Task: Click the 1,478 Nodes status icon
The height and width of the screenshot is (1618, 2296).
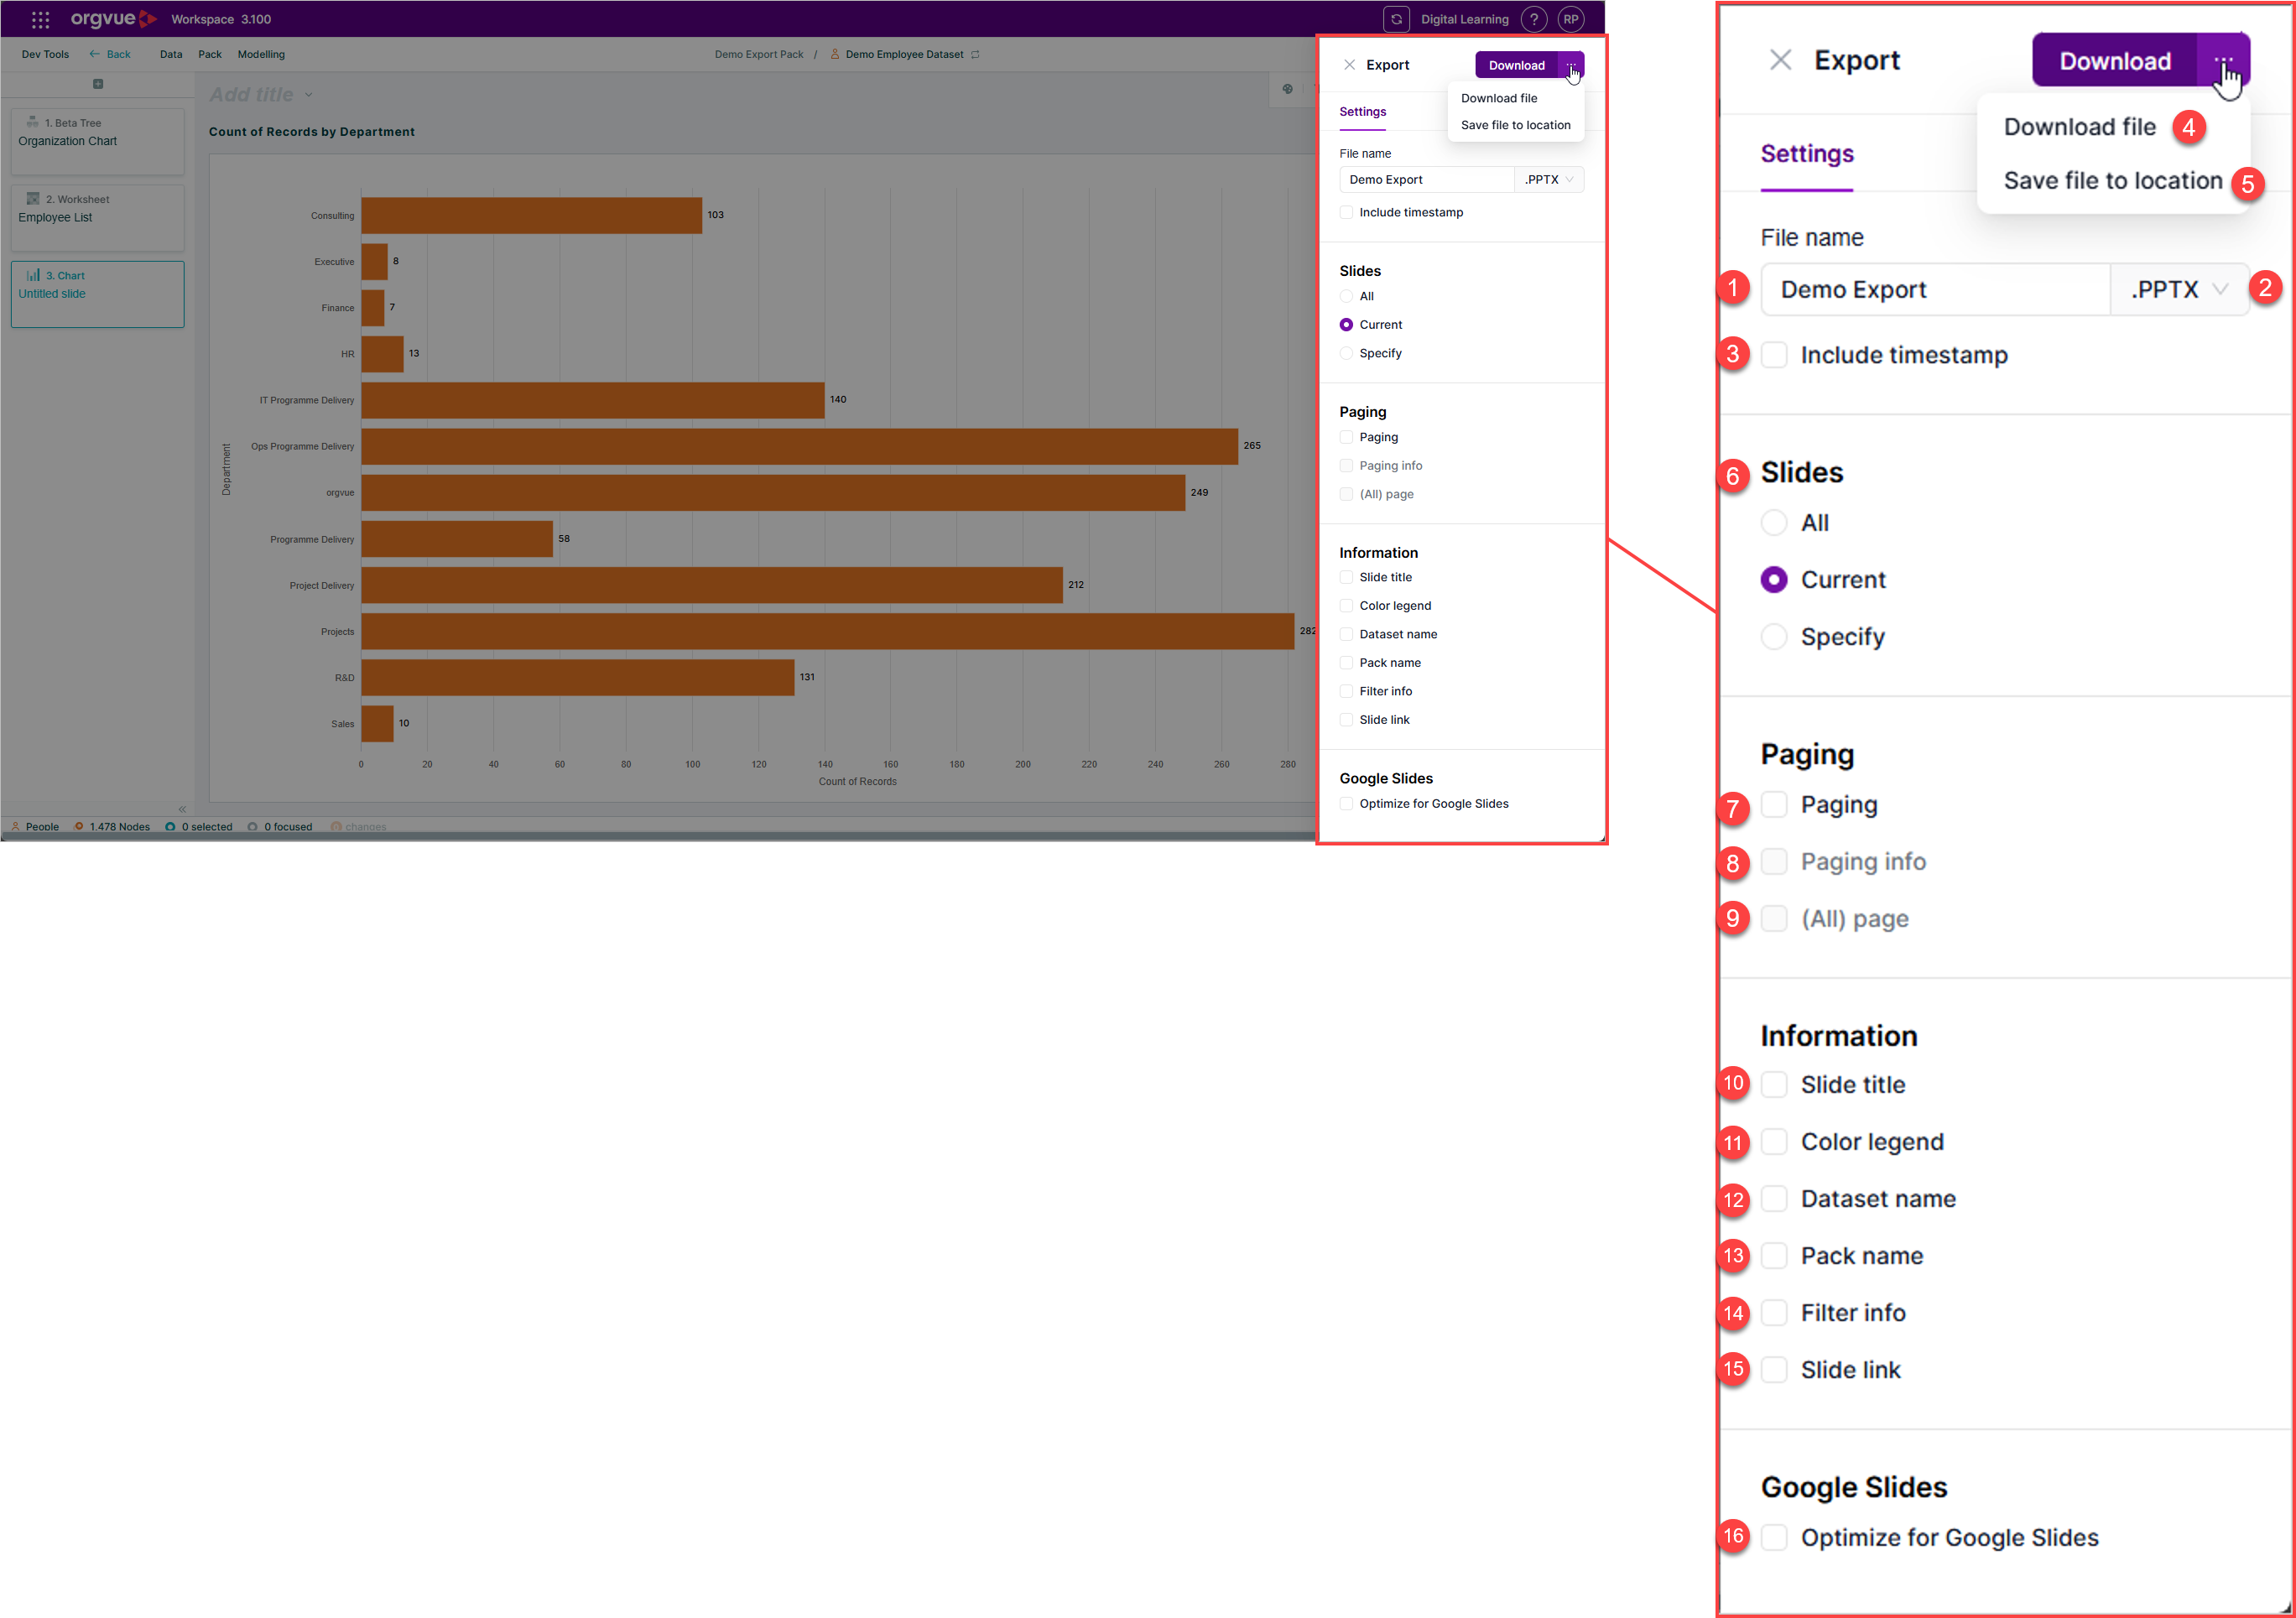Action: [79, 827]
